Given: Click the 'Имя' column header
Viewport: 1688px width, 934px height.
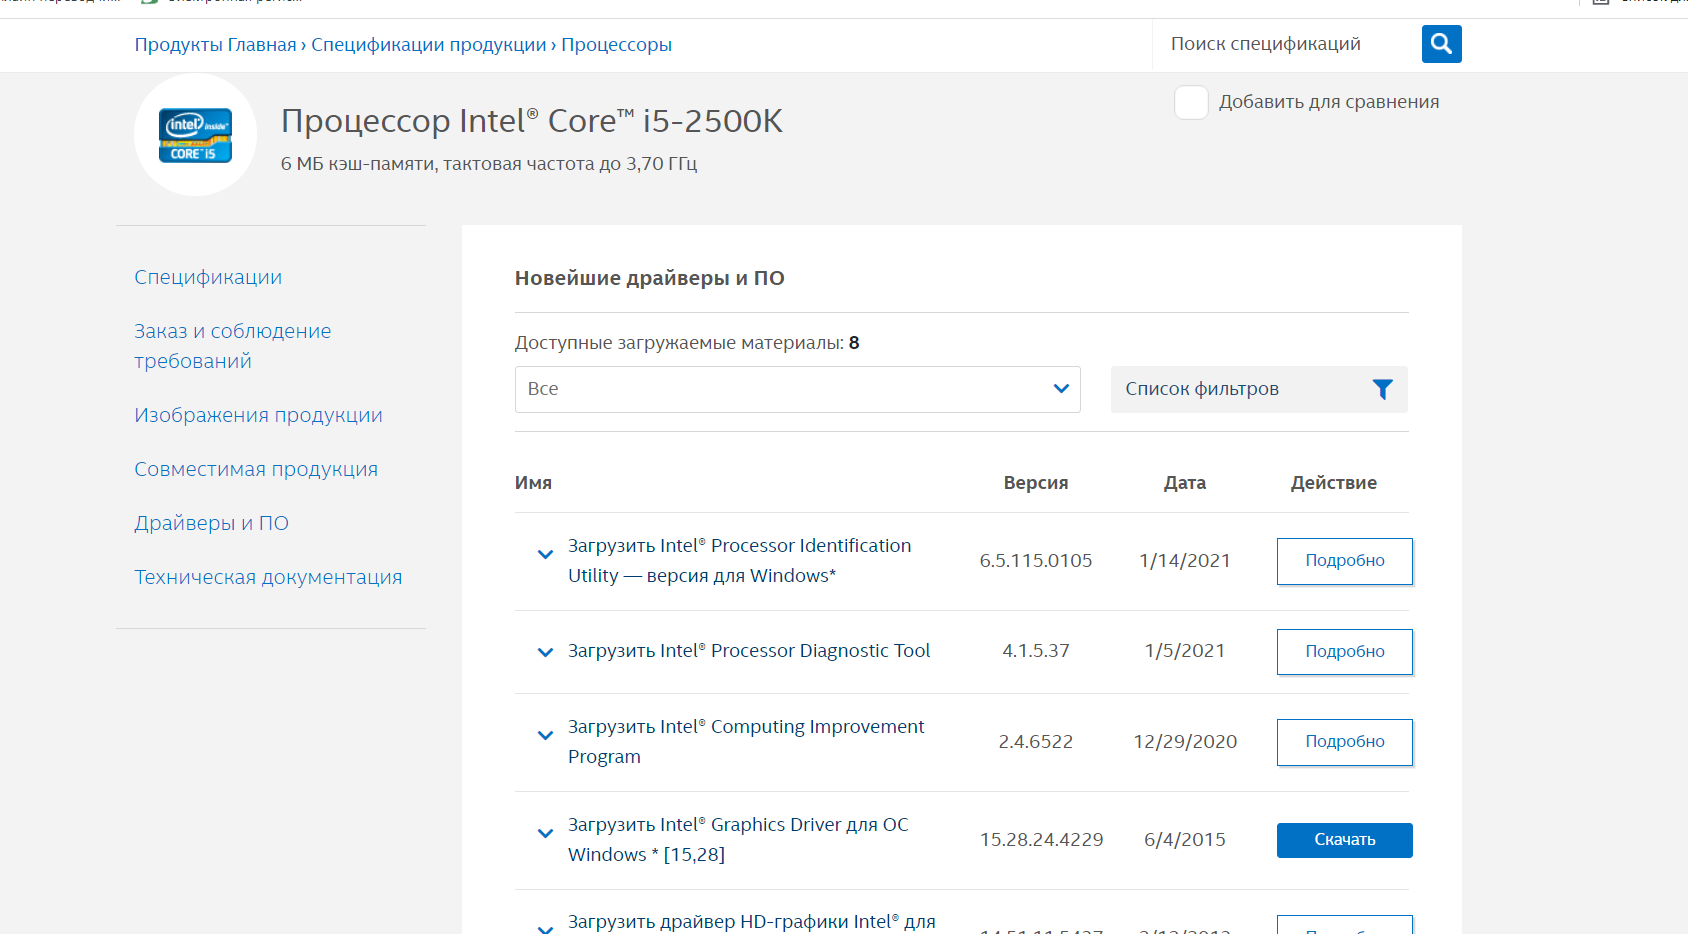Looking at the screenshot, I should point(533,483).
